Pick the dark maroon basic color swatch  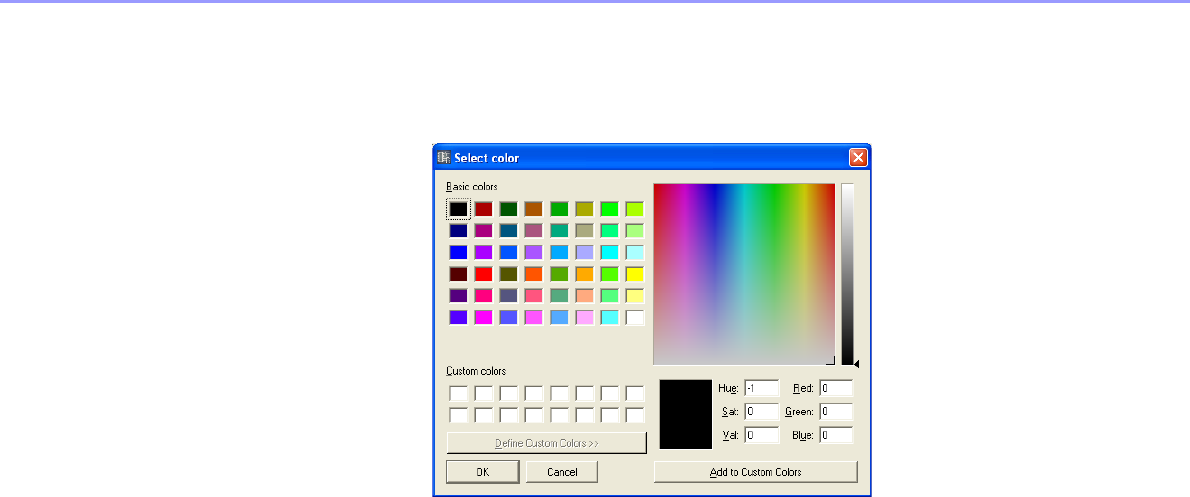pos(458,274)
